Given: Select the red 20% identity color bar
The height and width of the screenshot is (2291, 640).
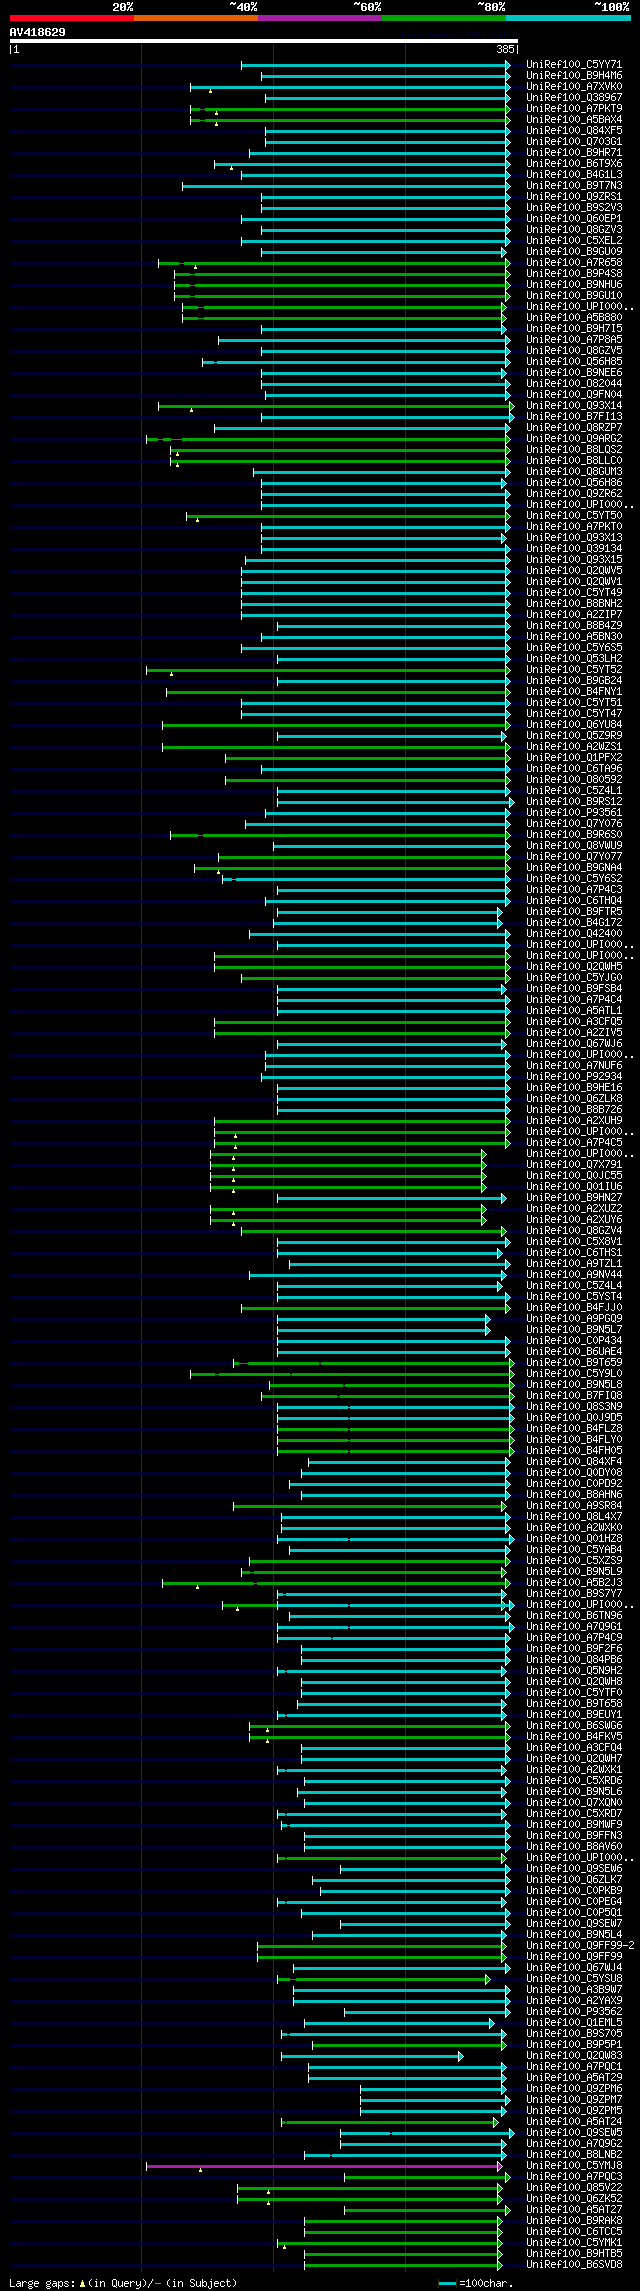Looking at the screenshot, I should coord(72,17).
